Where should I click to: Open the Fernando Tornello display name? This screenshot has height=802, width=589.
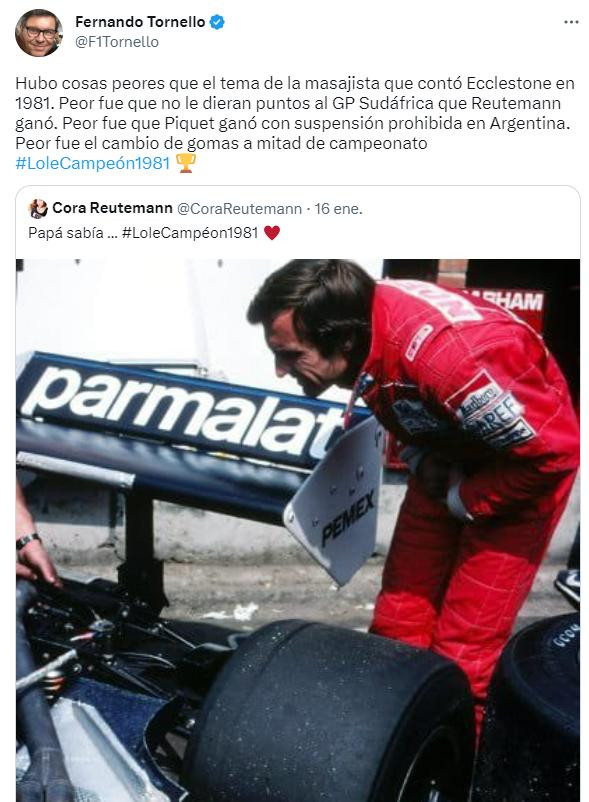click(140, 22)
